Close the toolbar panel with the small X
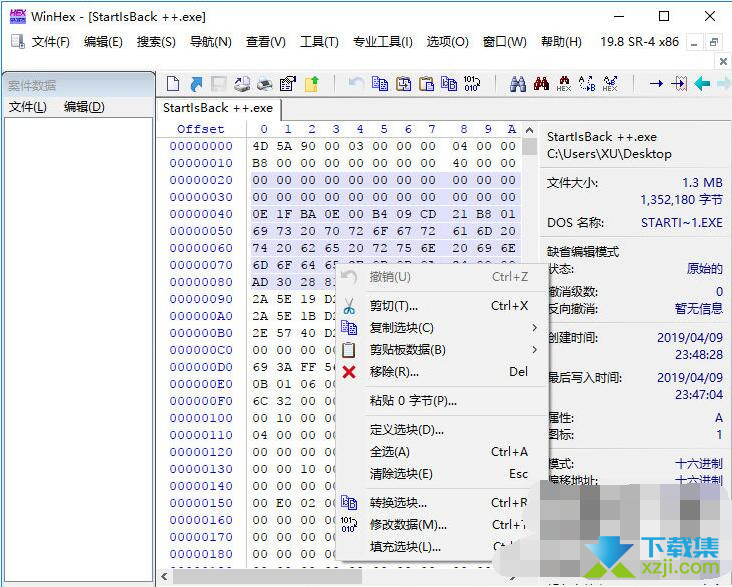This screenshot has height=587, width=732. pos(723,61)
